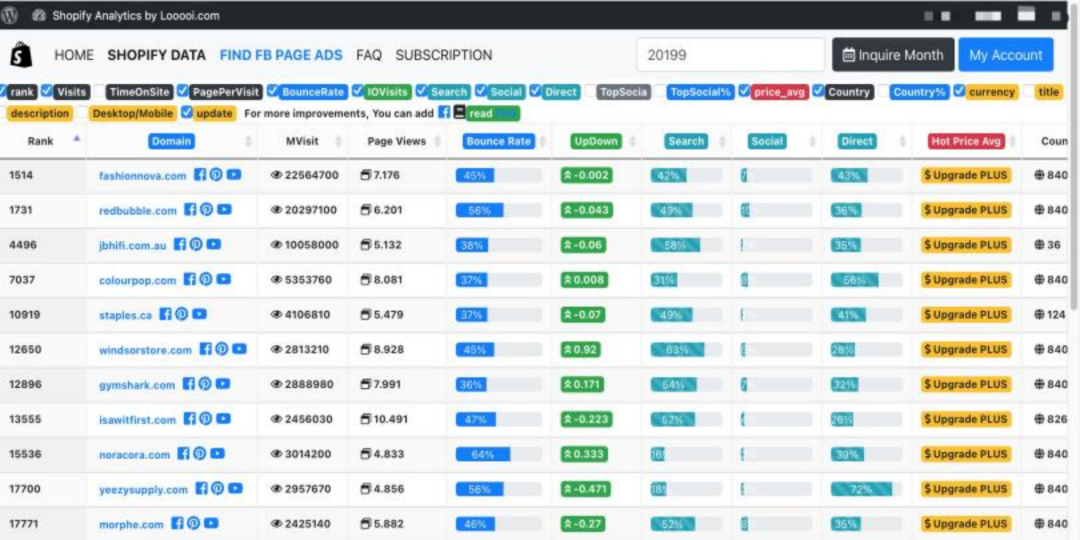The width and height of the screenshot is (1080, 540).
Task: Go to HOME nav item
Action: click(74, 55)
